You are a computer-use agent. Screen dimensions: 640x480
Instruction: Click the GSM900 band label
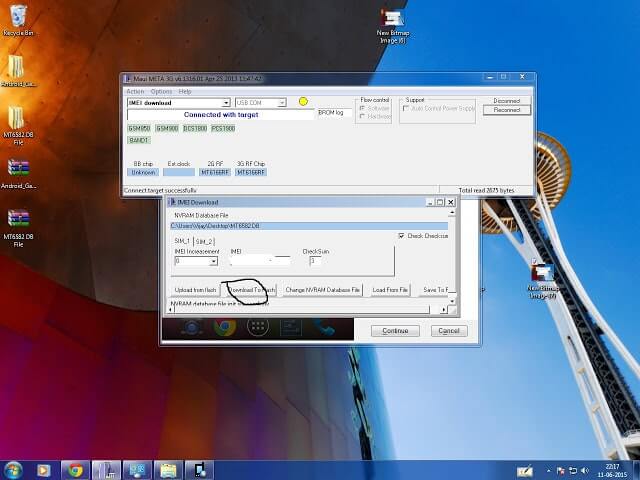[167, 128]
